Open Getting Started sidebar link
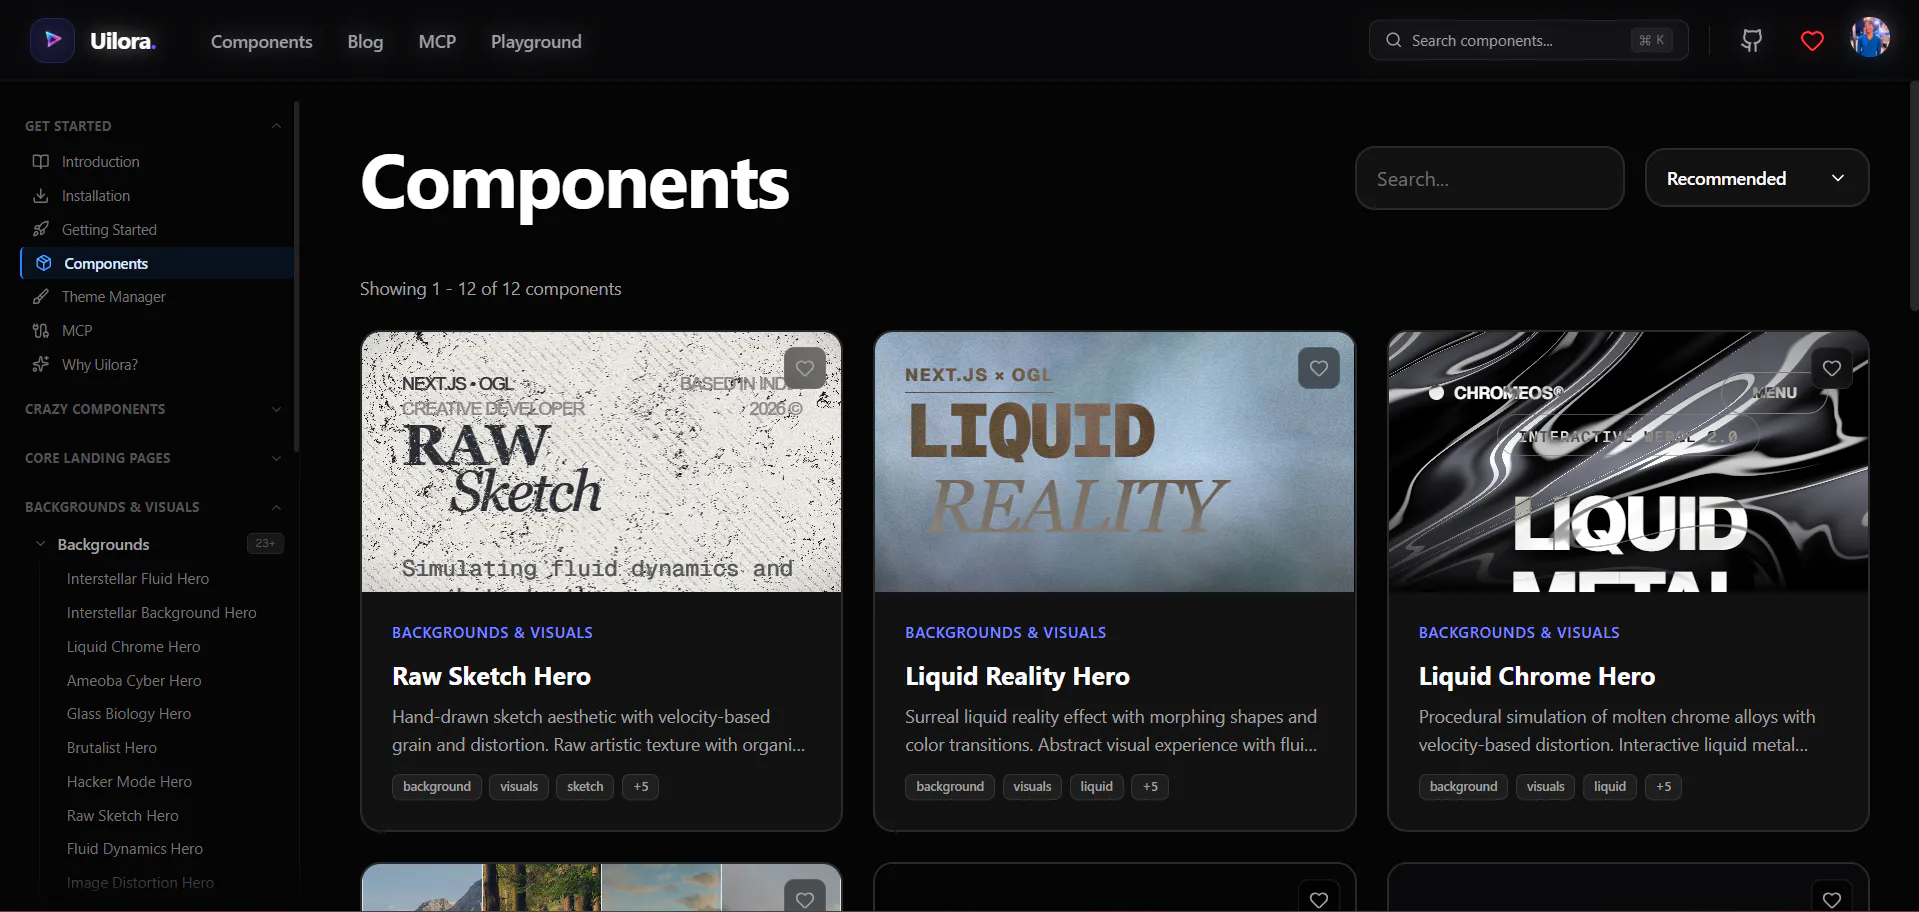Image resolution: width=1919 pixels, height=912 pixels. tap(109, 229)
